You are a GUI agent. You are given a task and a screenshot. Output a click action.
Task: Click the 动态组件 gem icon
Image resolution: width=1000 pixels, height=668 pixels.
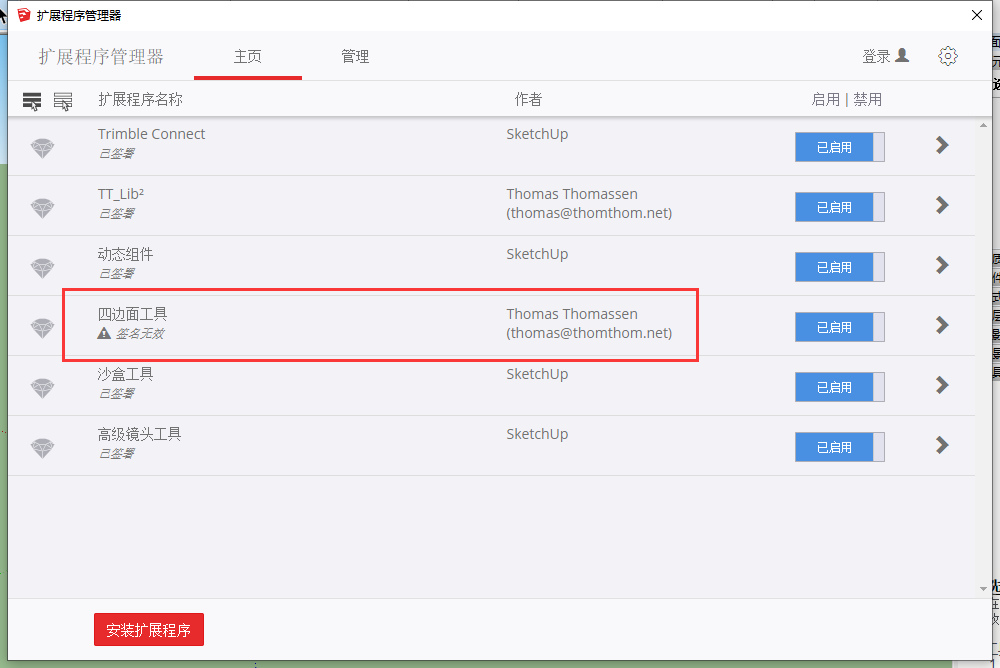(43, 268)
